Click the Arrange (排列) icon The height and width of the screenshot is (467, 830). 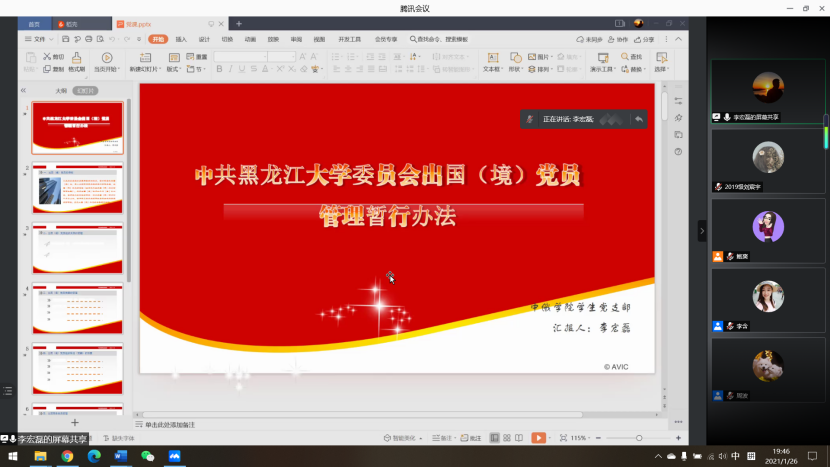click(532, 69)
